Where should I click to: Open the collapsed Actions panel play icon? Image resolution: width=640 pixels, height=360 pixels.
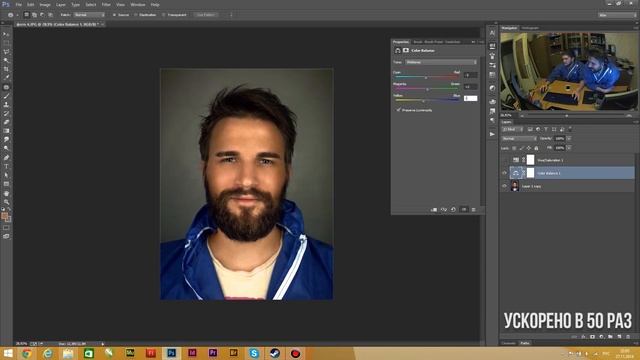[492, 134]
